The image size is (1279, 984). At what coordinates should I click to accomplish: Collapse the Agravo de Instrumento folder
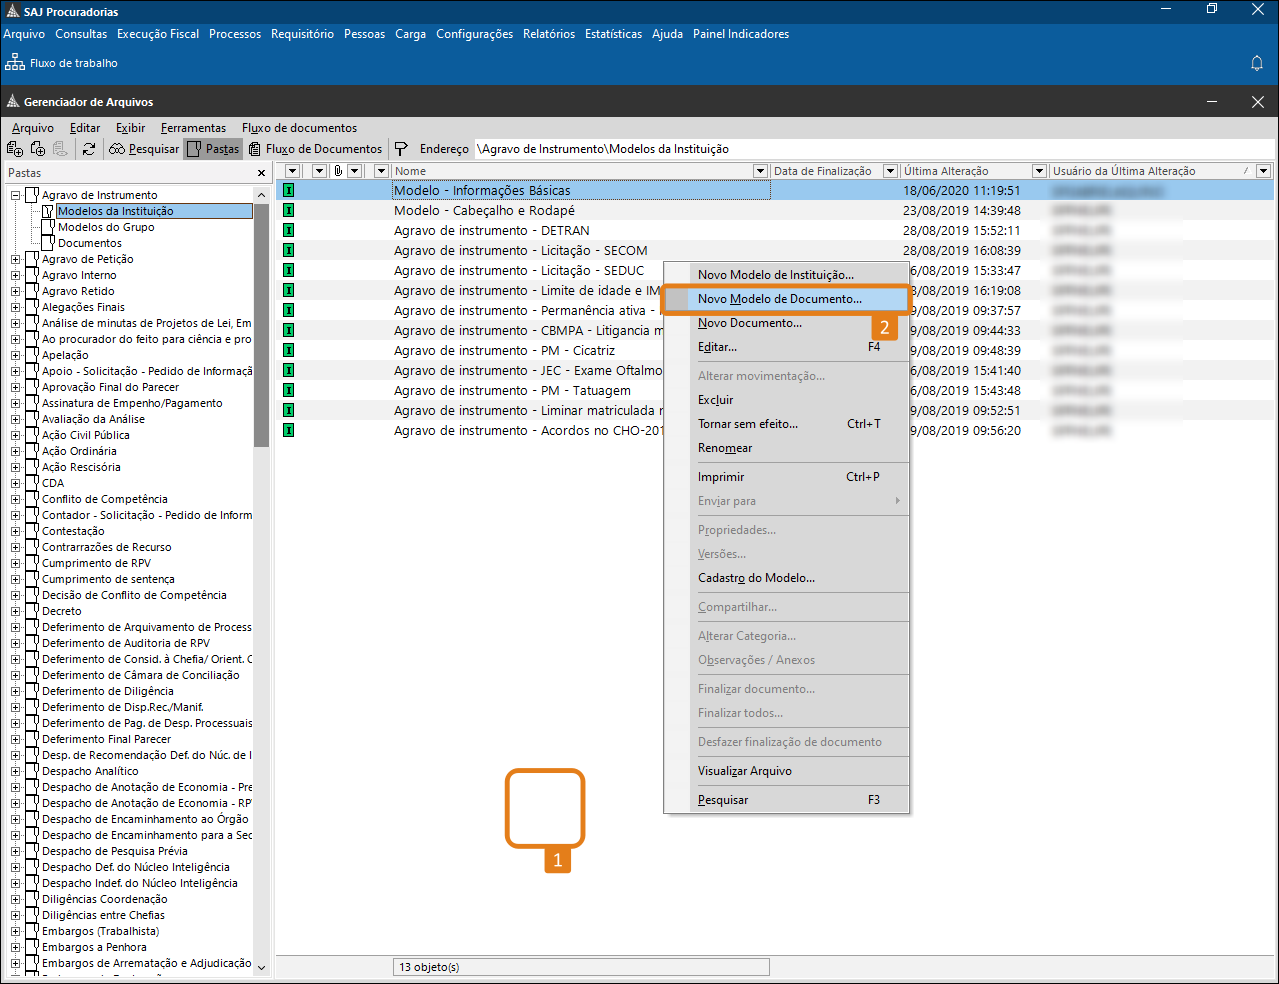(x=16, y=195)
